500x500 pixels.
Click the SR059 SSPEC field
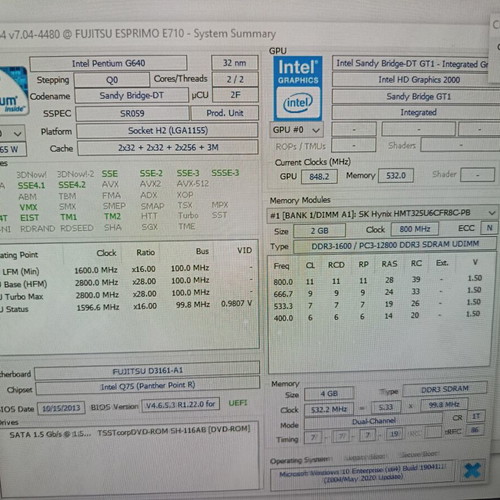[132, 114]
